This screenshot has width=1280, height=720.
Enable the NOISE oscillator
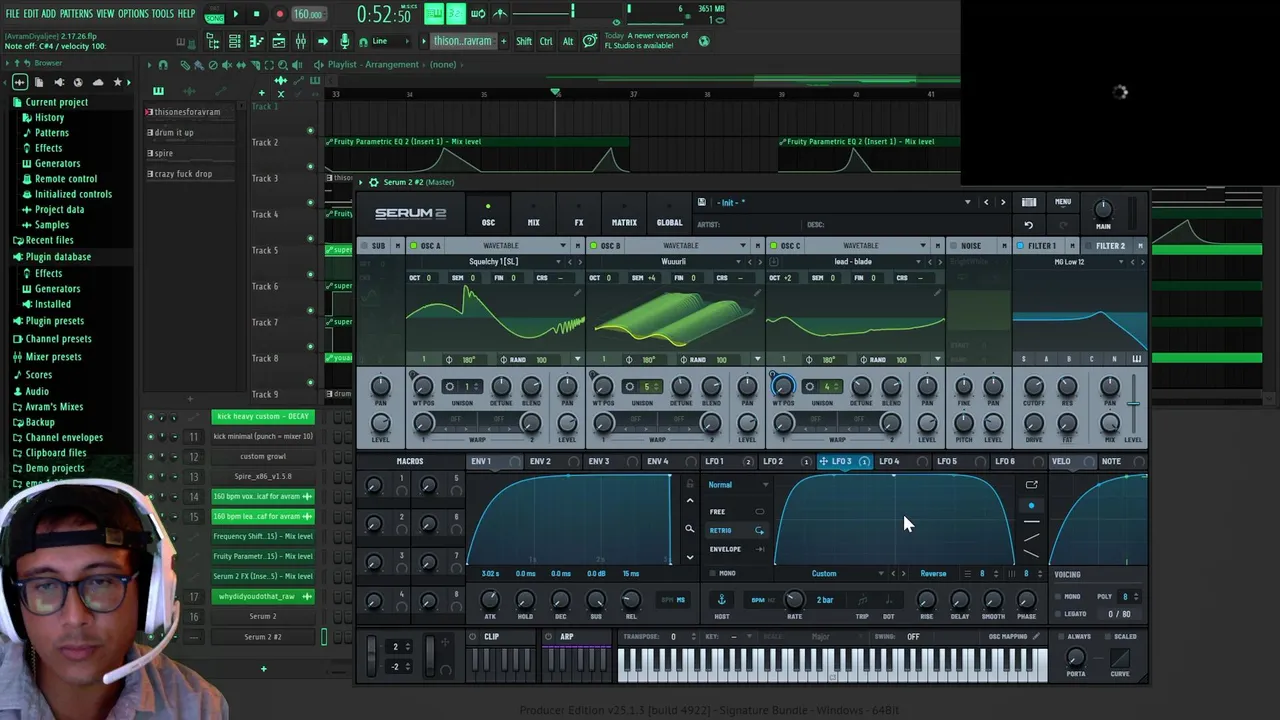click(x=954, y=246)
